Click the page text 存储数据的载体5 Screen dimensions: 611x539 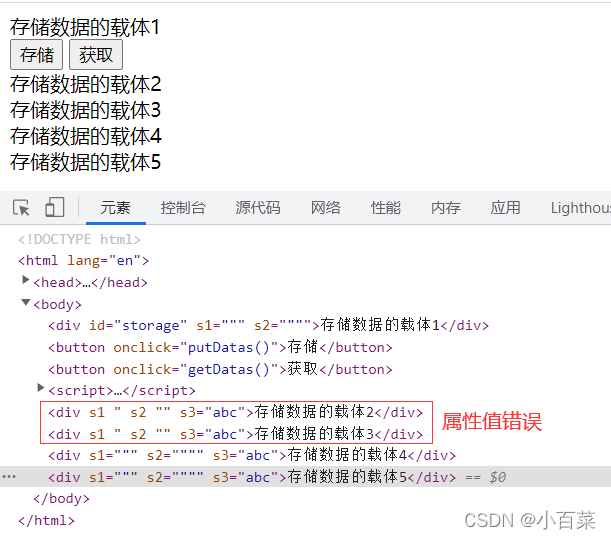coord(85,162)
